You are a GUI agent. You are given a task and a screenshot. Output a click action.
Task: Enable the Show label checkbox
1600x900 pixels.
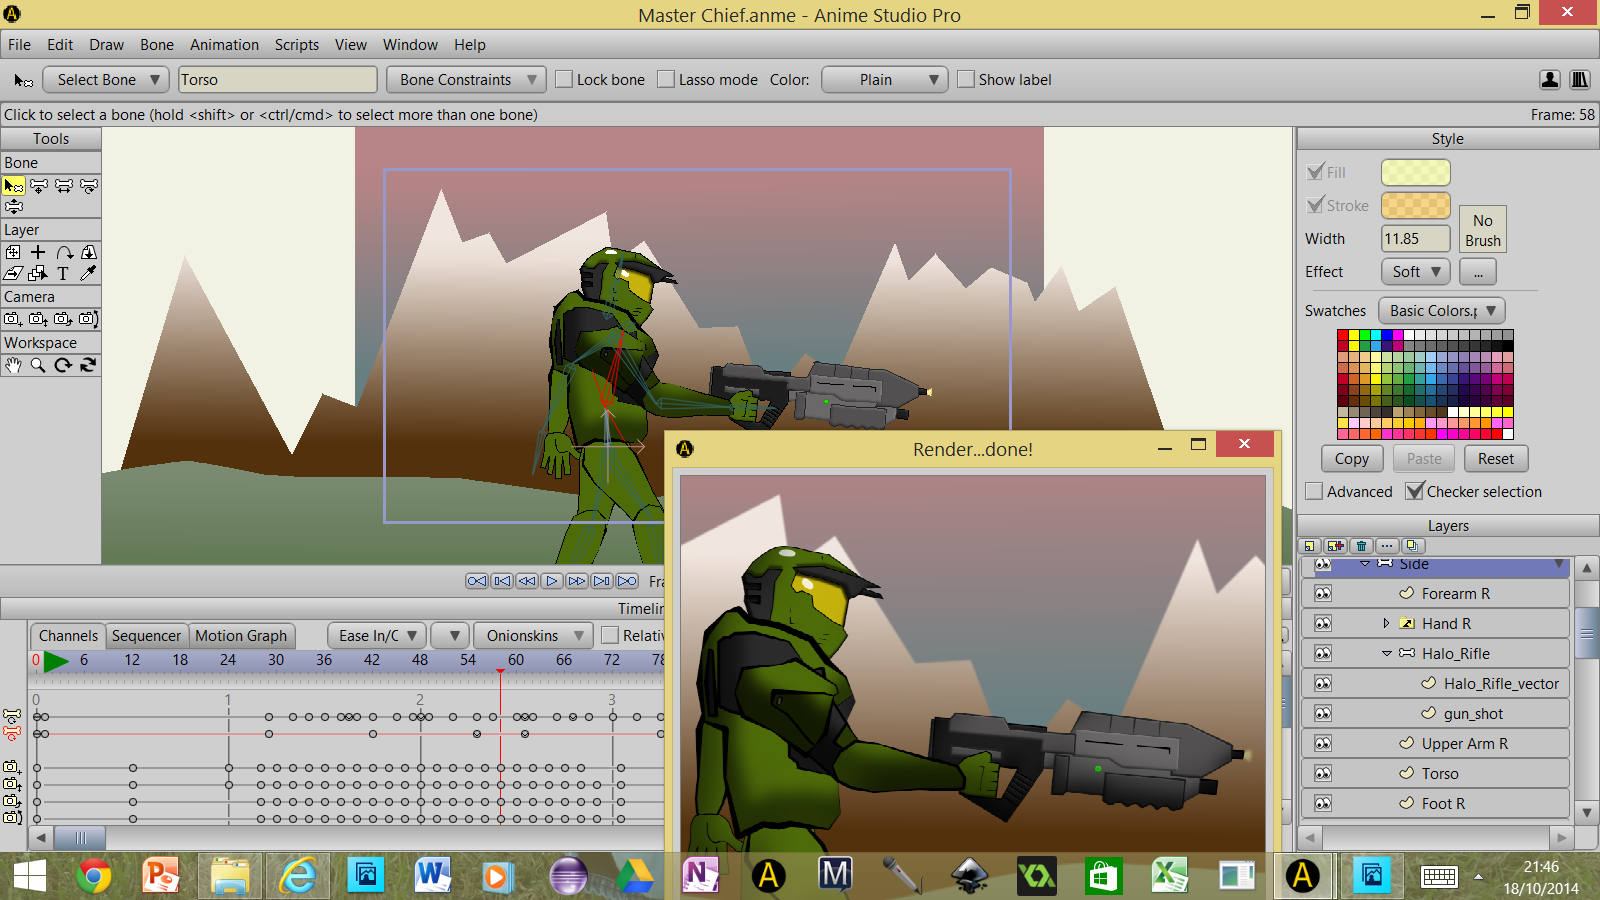pos(966,79)
